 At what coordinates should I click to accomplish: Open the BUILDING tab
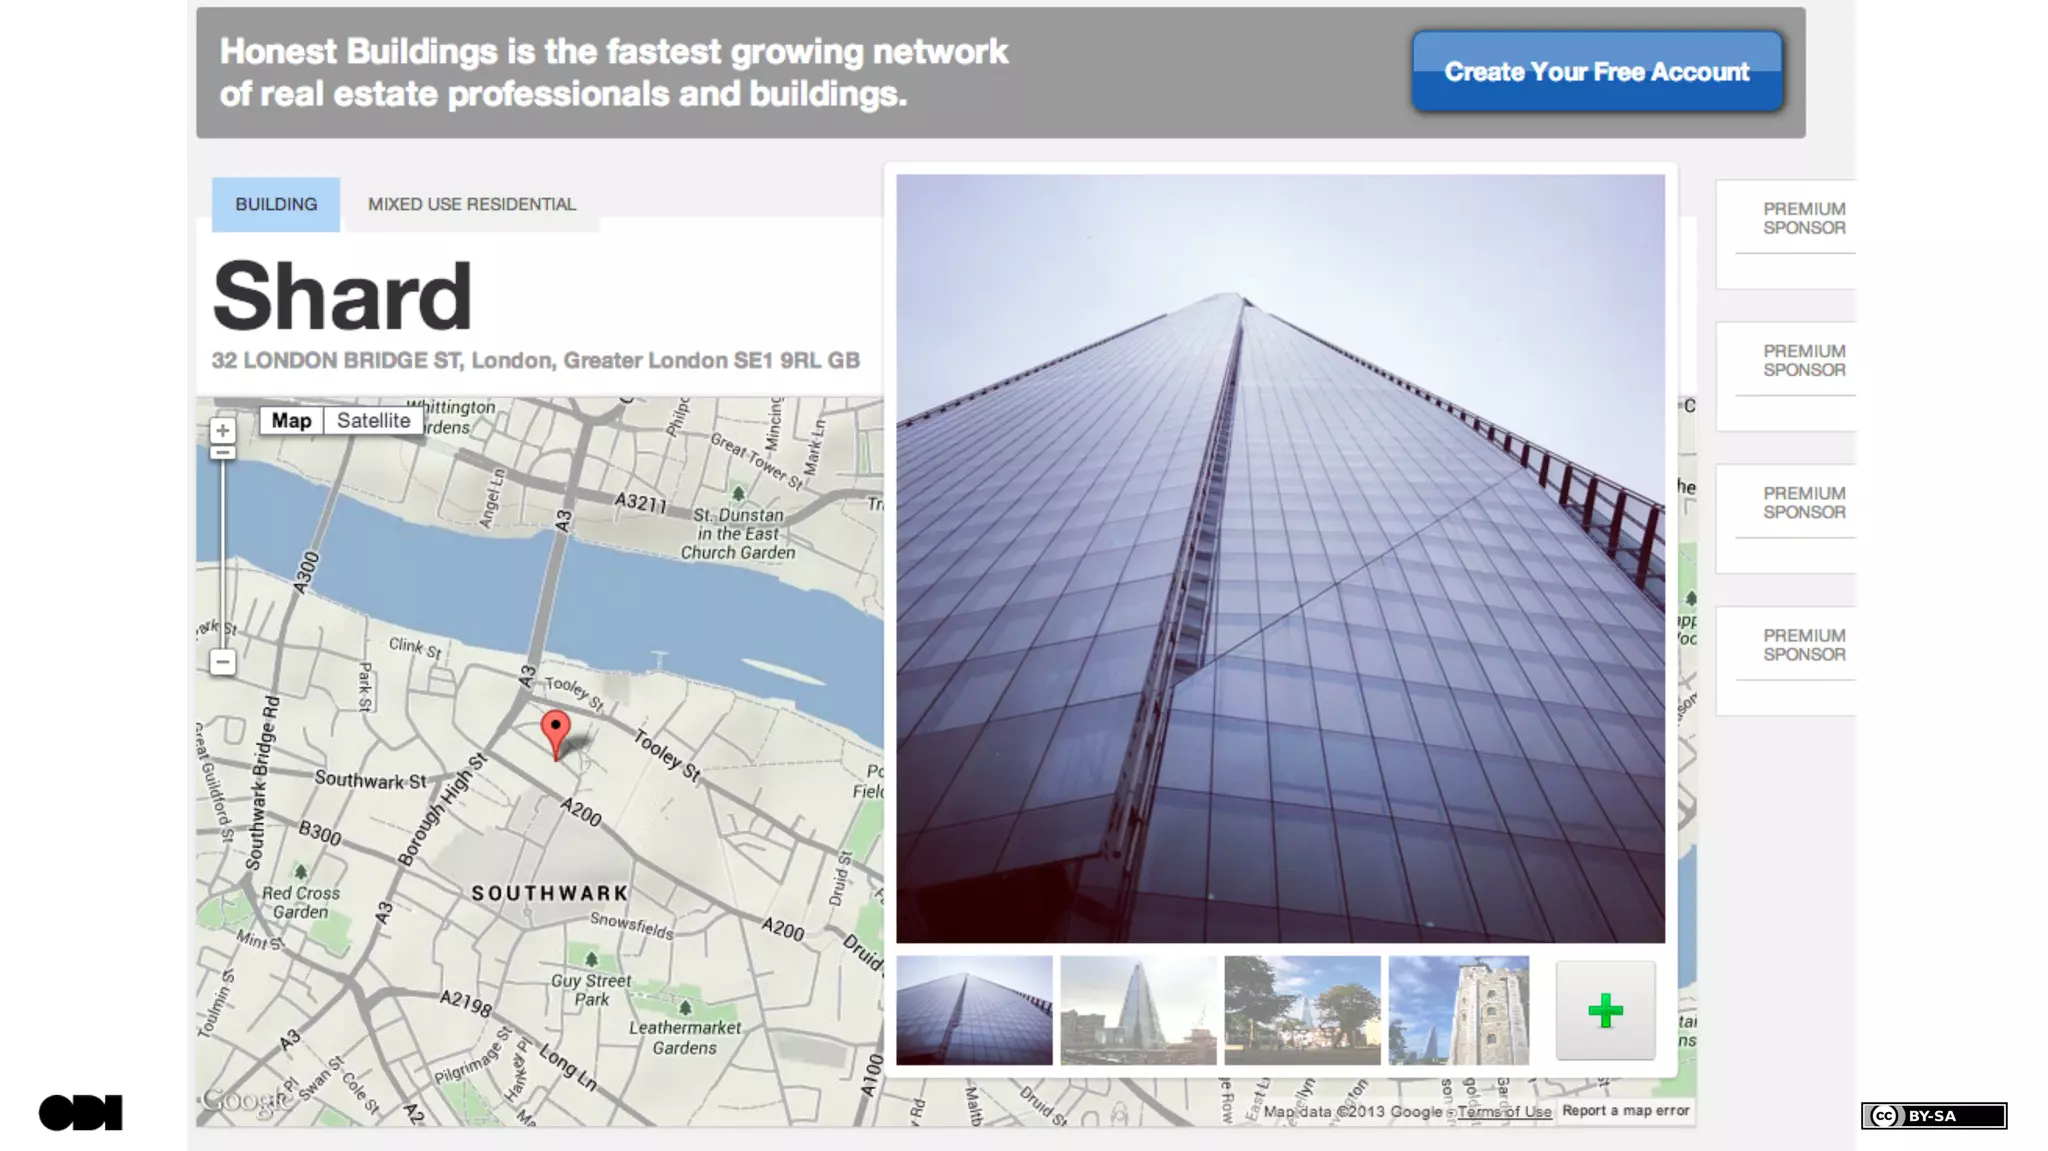click(276, 204)
